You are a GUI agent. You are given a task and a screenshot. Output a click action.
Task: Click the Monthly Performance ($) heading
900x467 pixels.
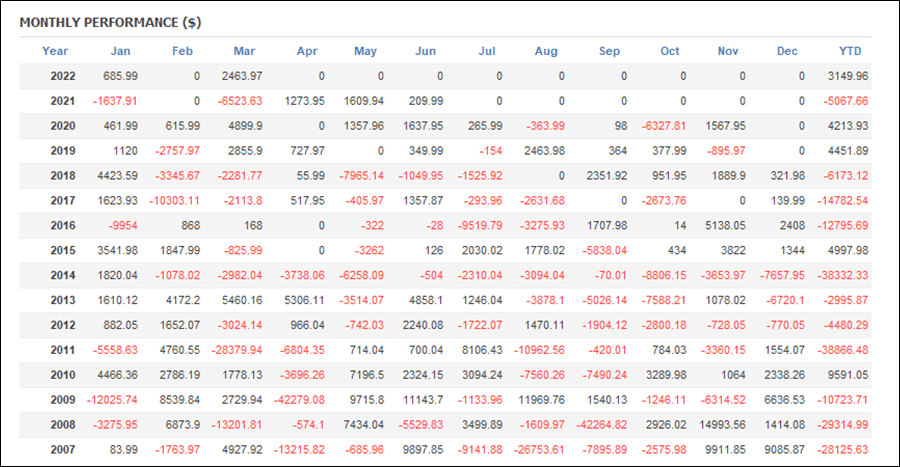point(110,22)
